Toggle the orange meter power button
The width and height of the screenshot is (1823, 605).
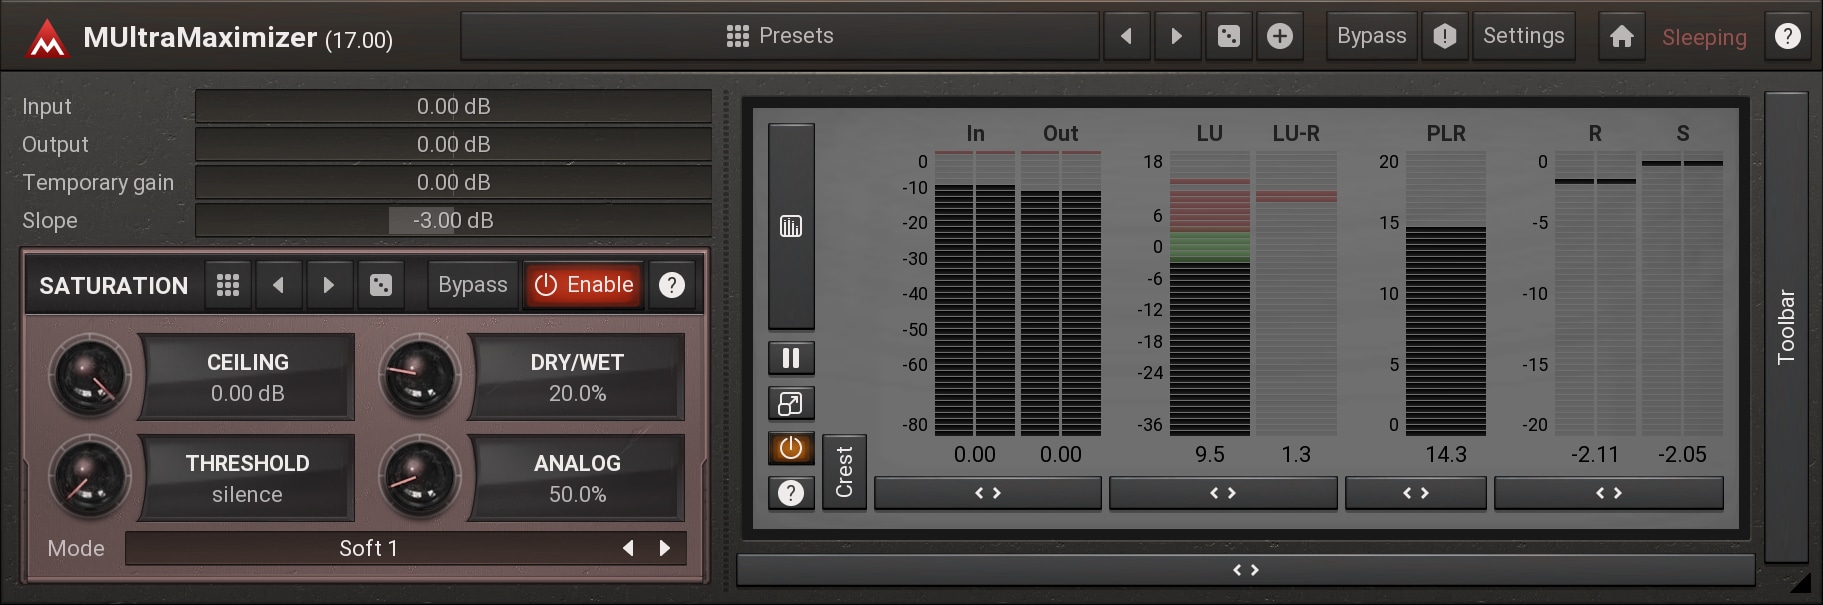[x=791, y=448]
